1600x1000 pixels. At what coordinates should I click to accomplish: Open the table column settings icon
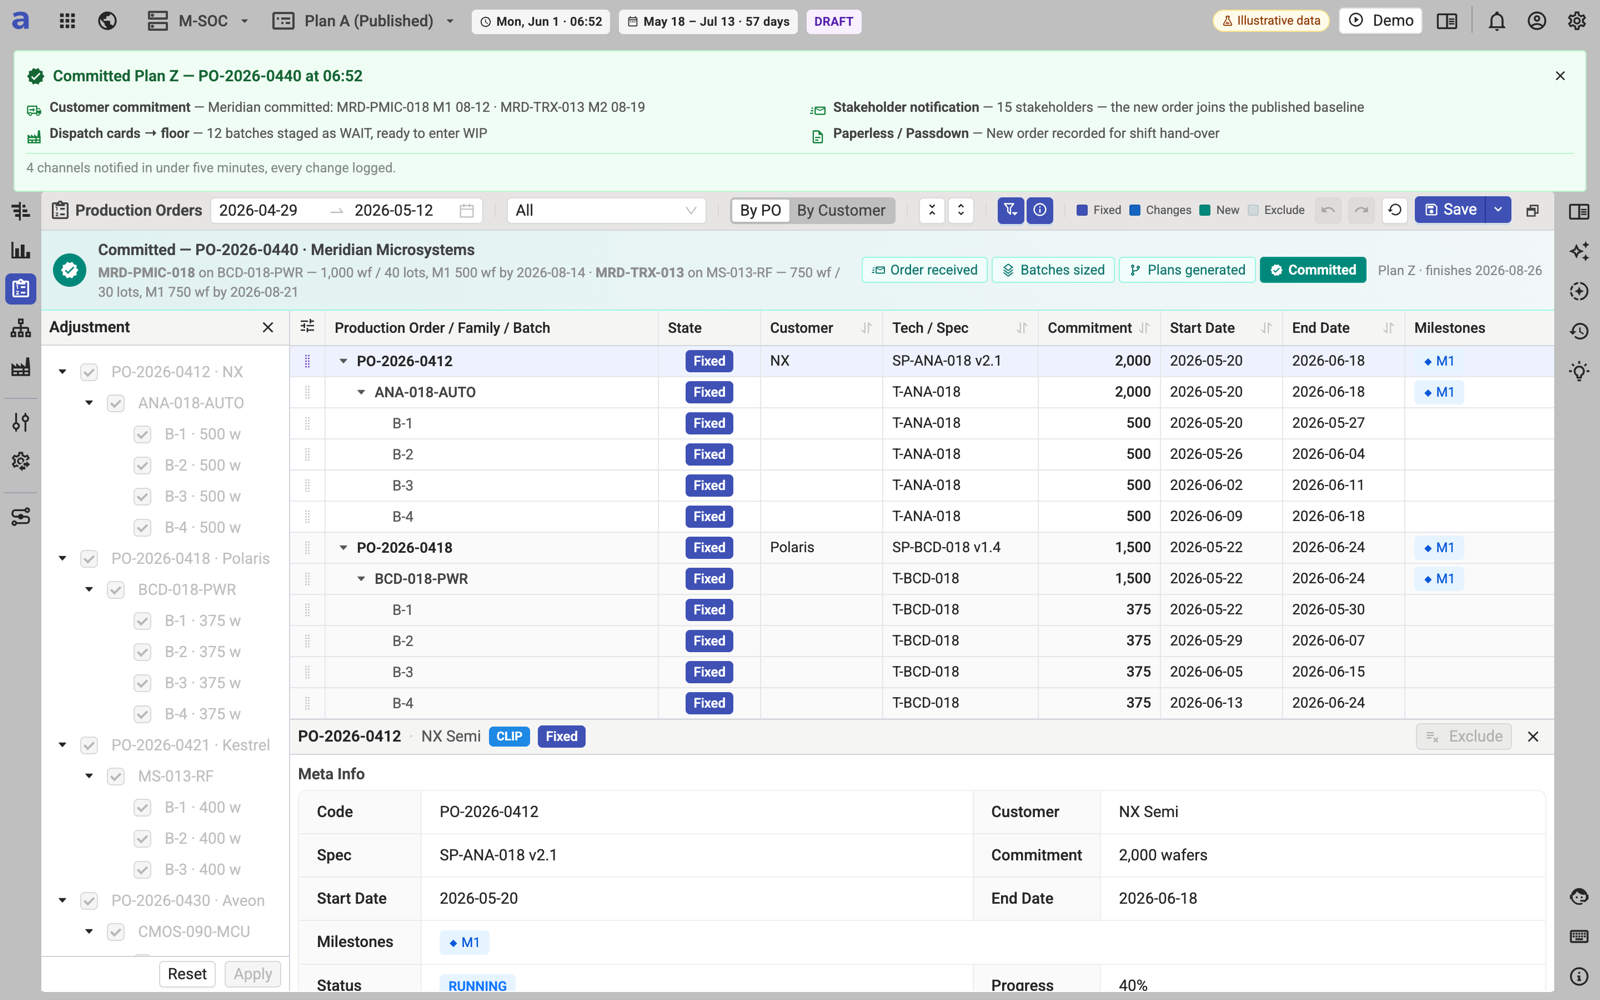[x=307, y=327]
